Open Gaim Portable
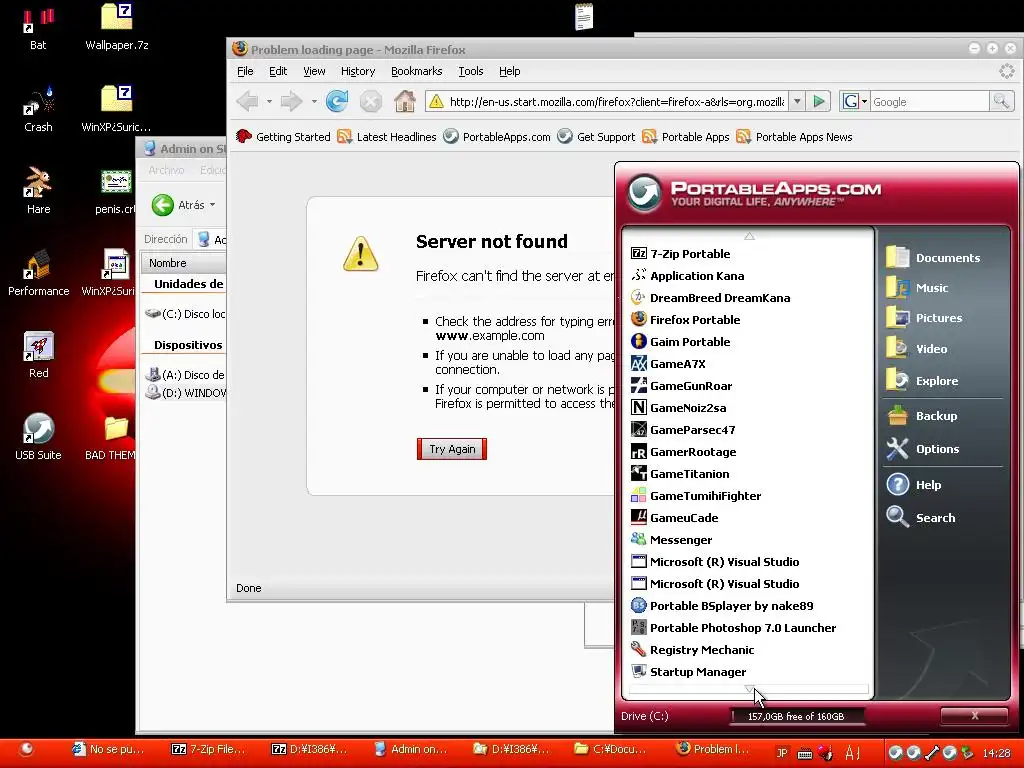 coord(680,342)
